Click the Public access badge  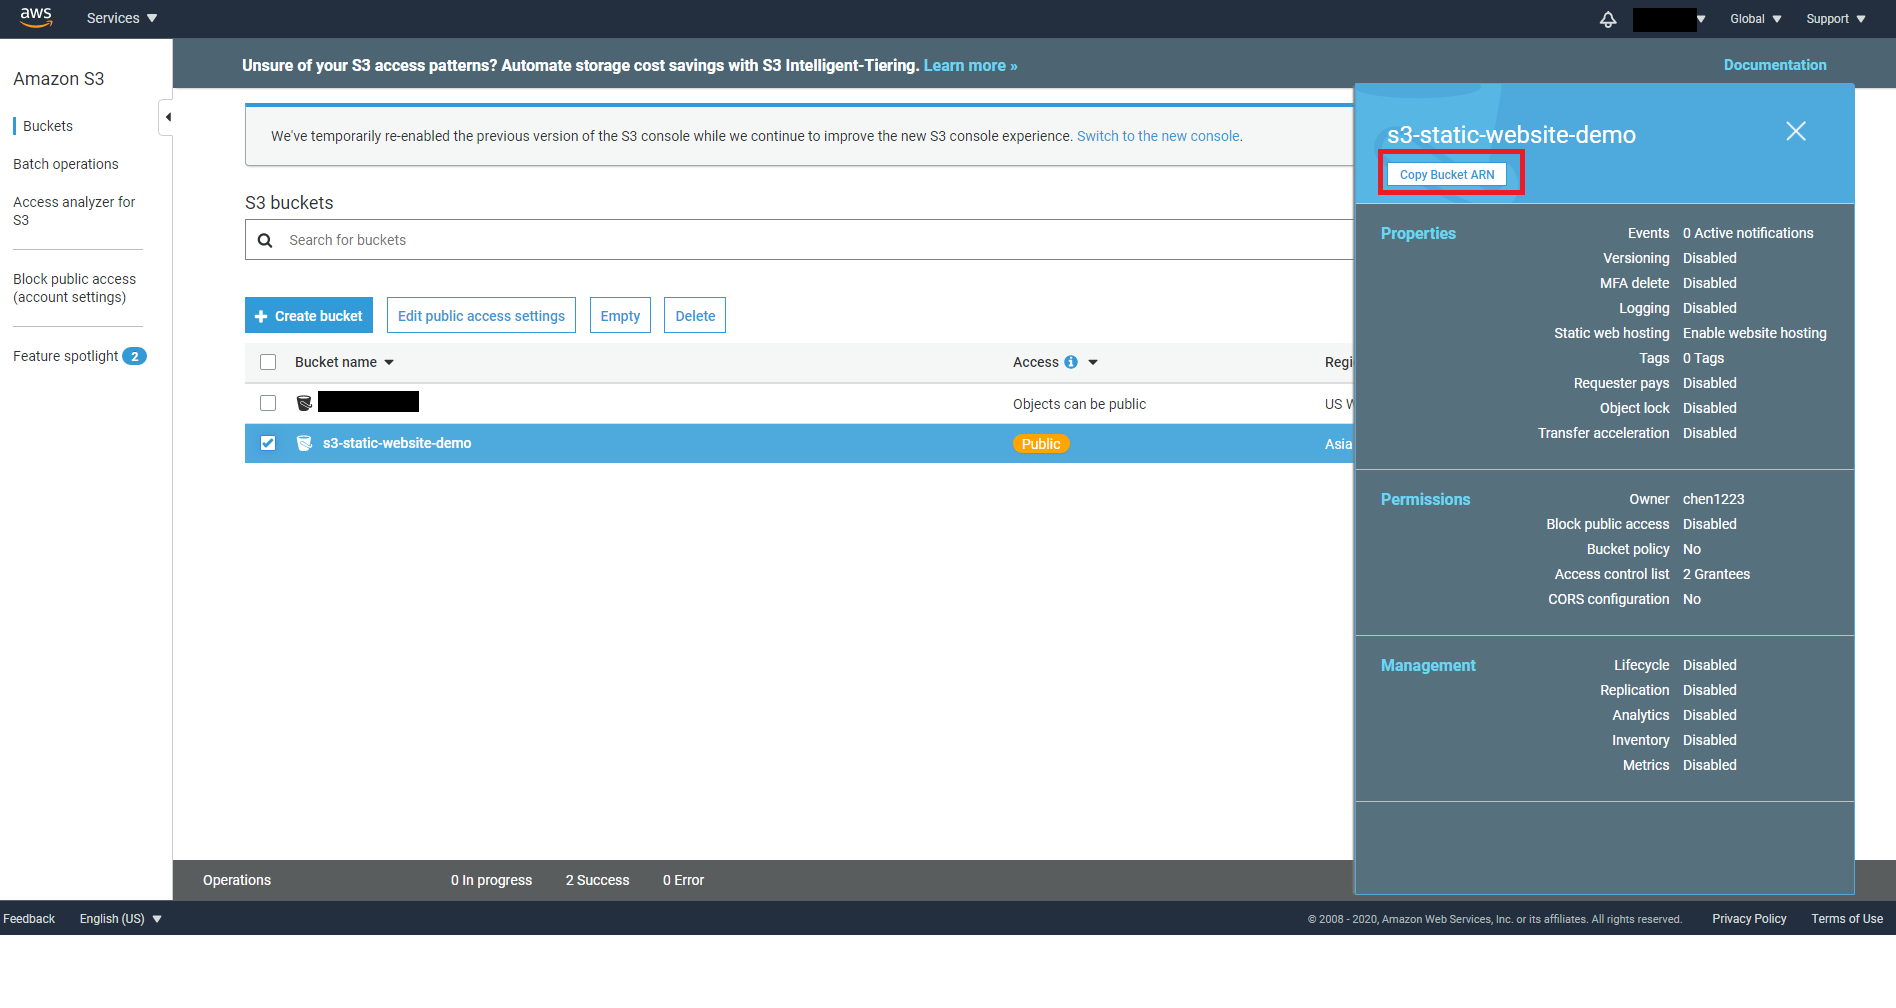click(x=1041, y=444)
